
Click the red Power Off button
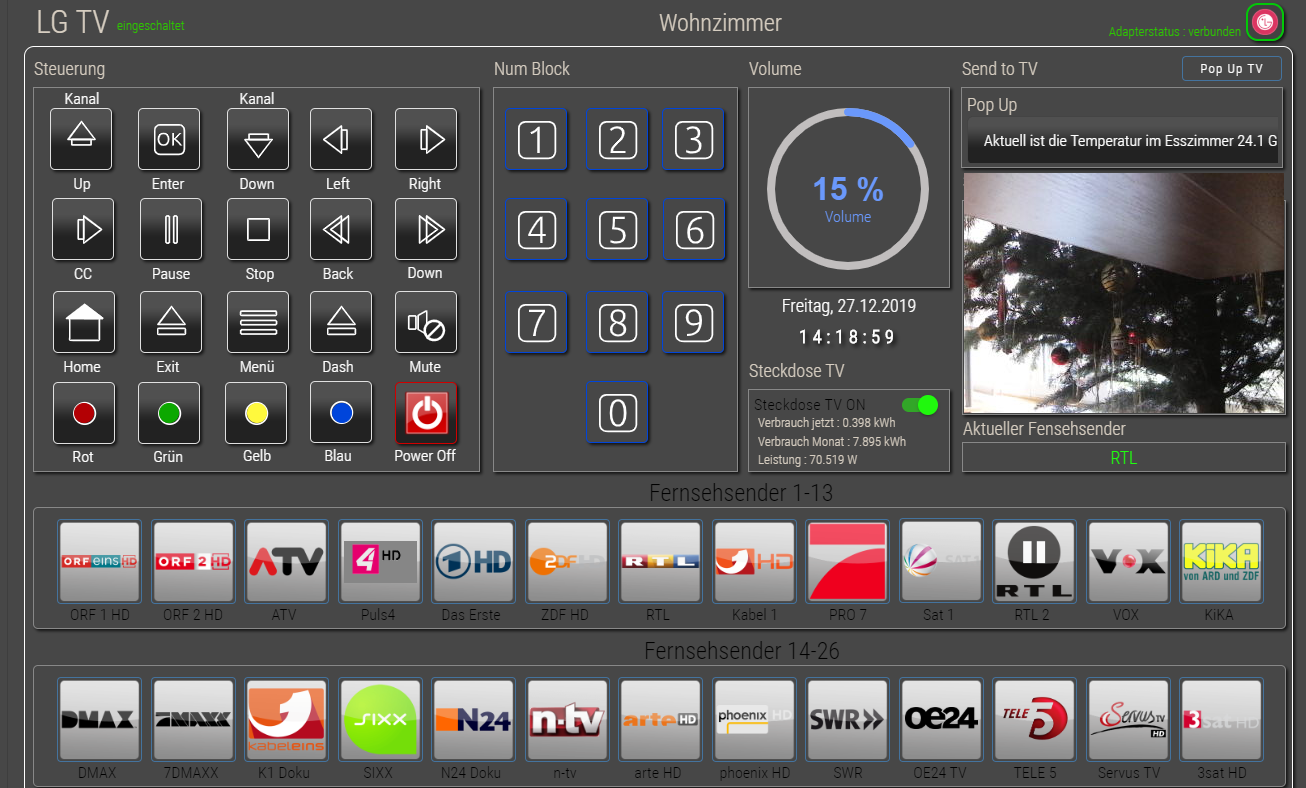click(426, 413)
